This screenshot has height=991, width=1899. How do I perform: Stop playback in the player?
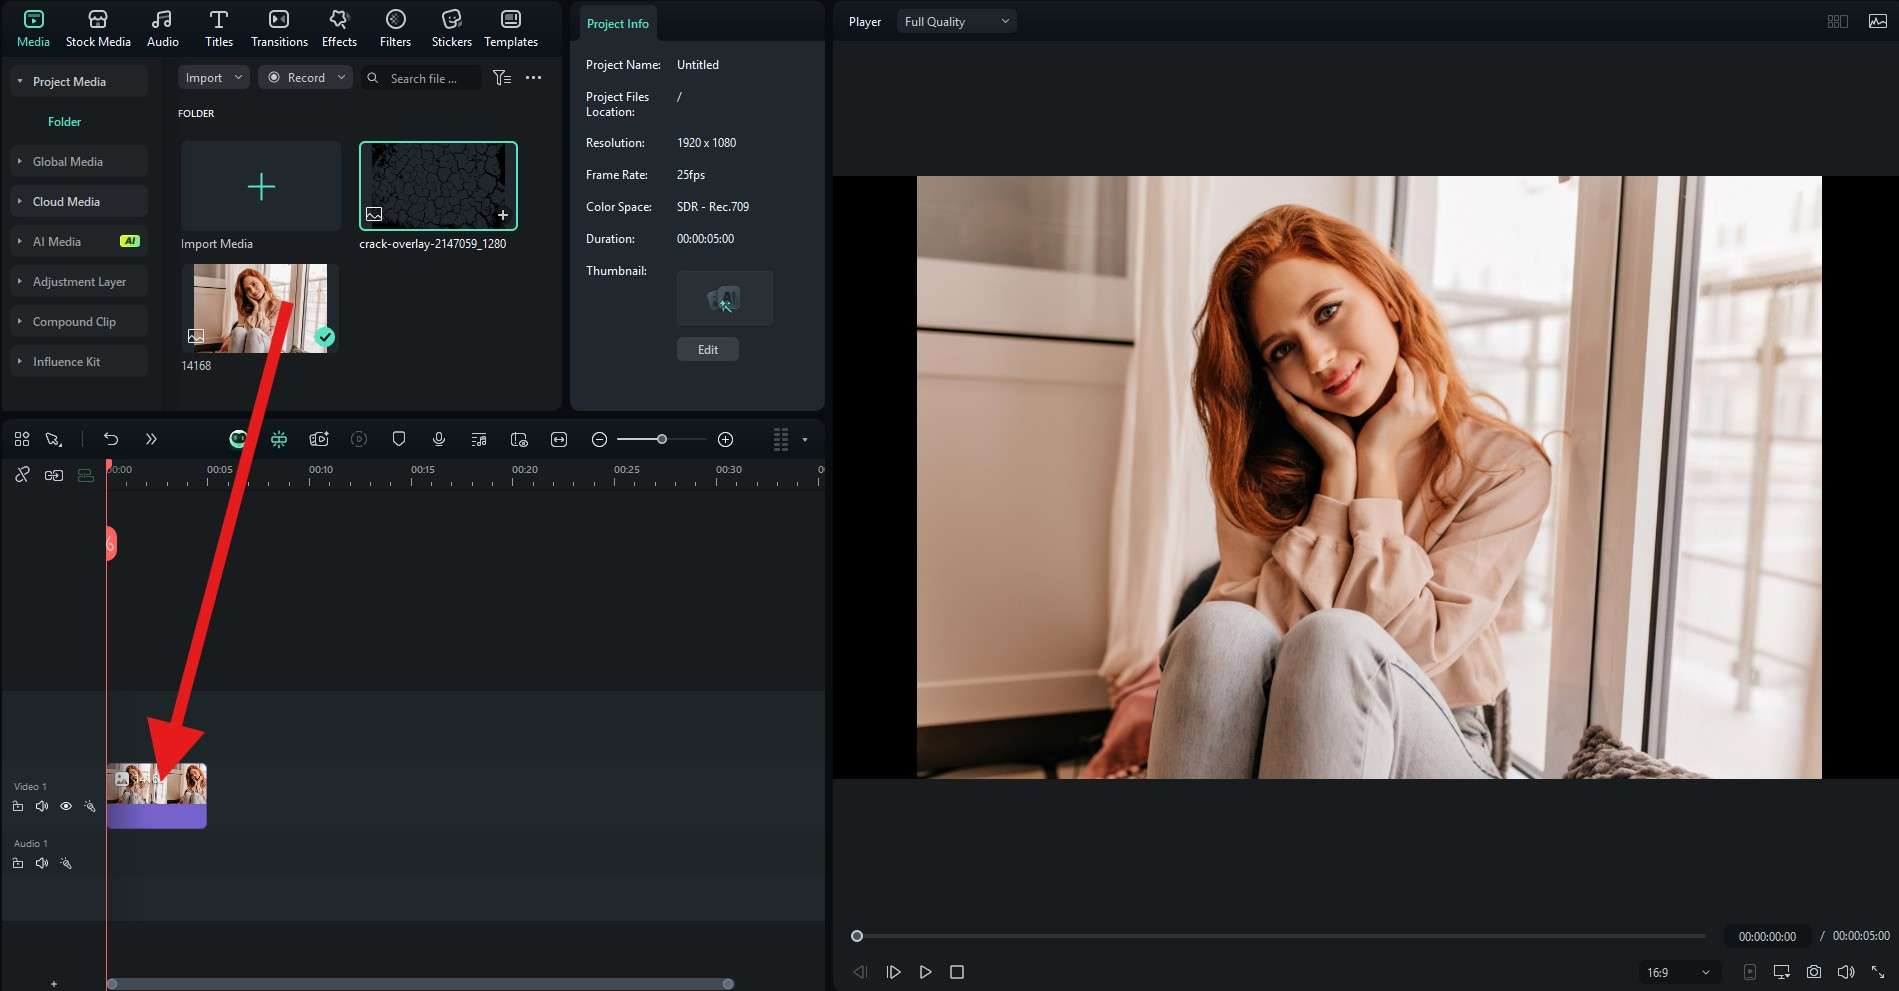pyautogui.click(x=957, y=972)
